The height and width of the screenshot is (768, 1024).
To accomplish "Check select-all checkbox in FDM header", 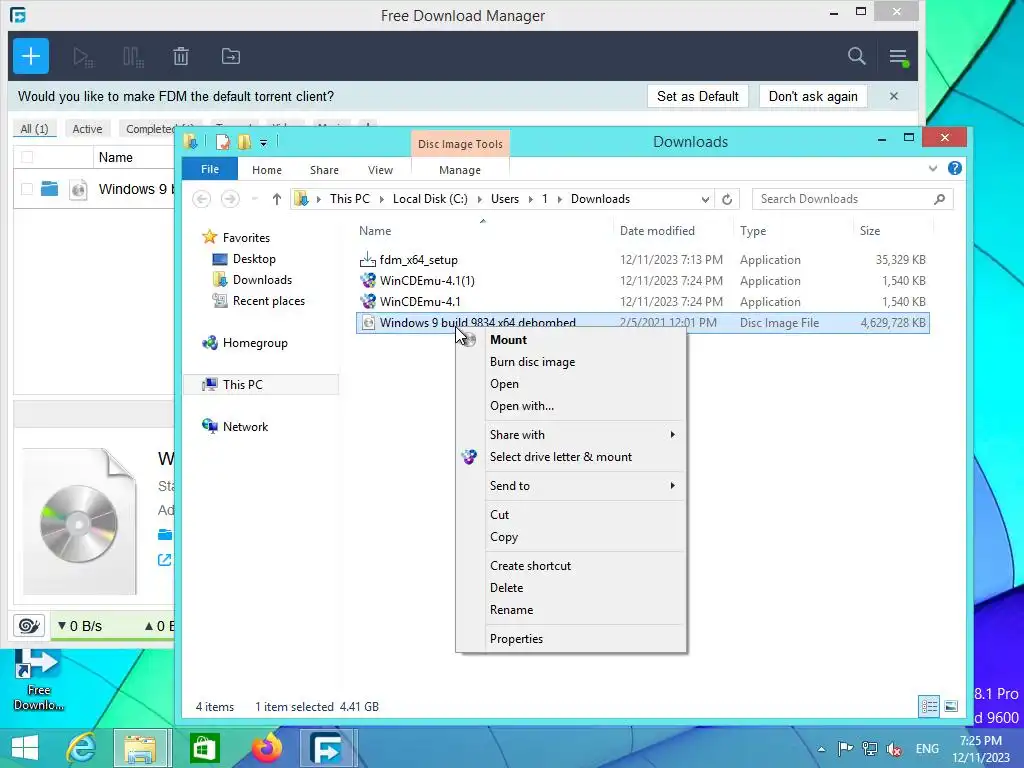I will [x=27, y=157].
